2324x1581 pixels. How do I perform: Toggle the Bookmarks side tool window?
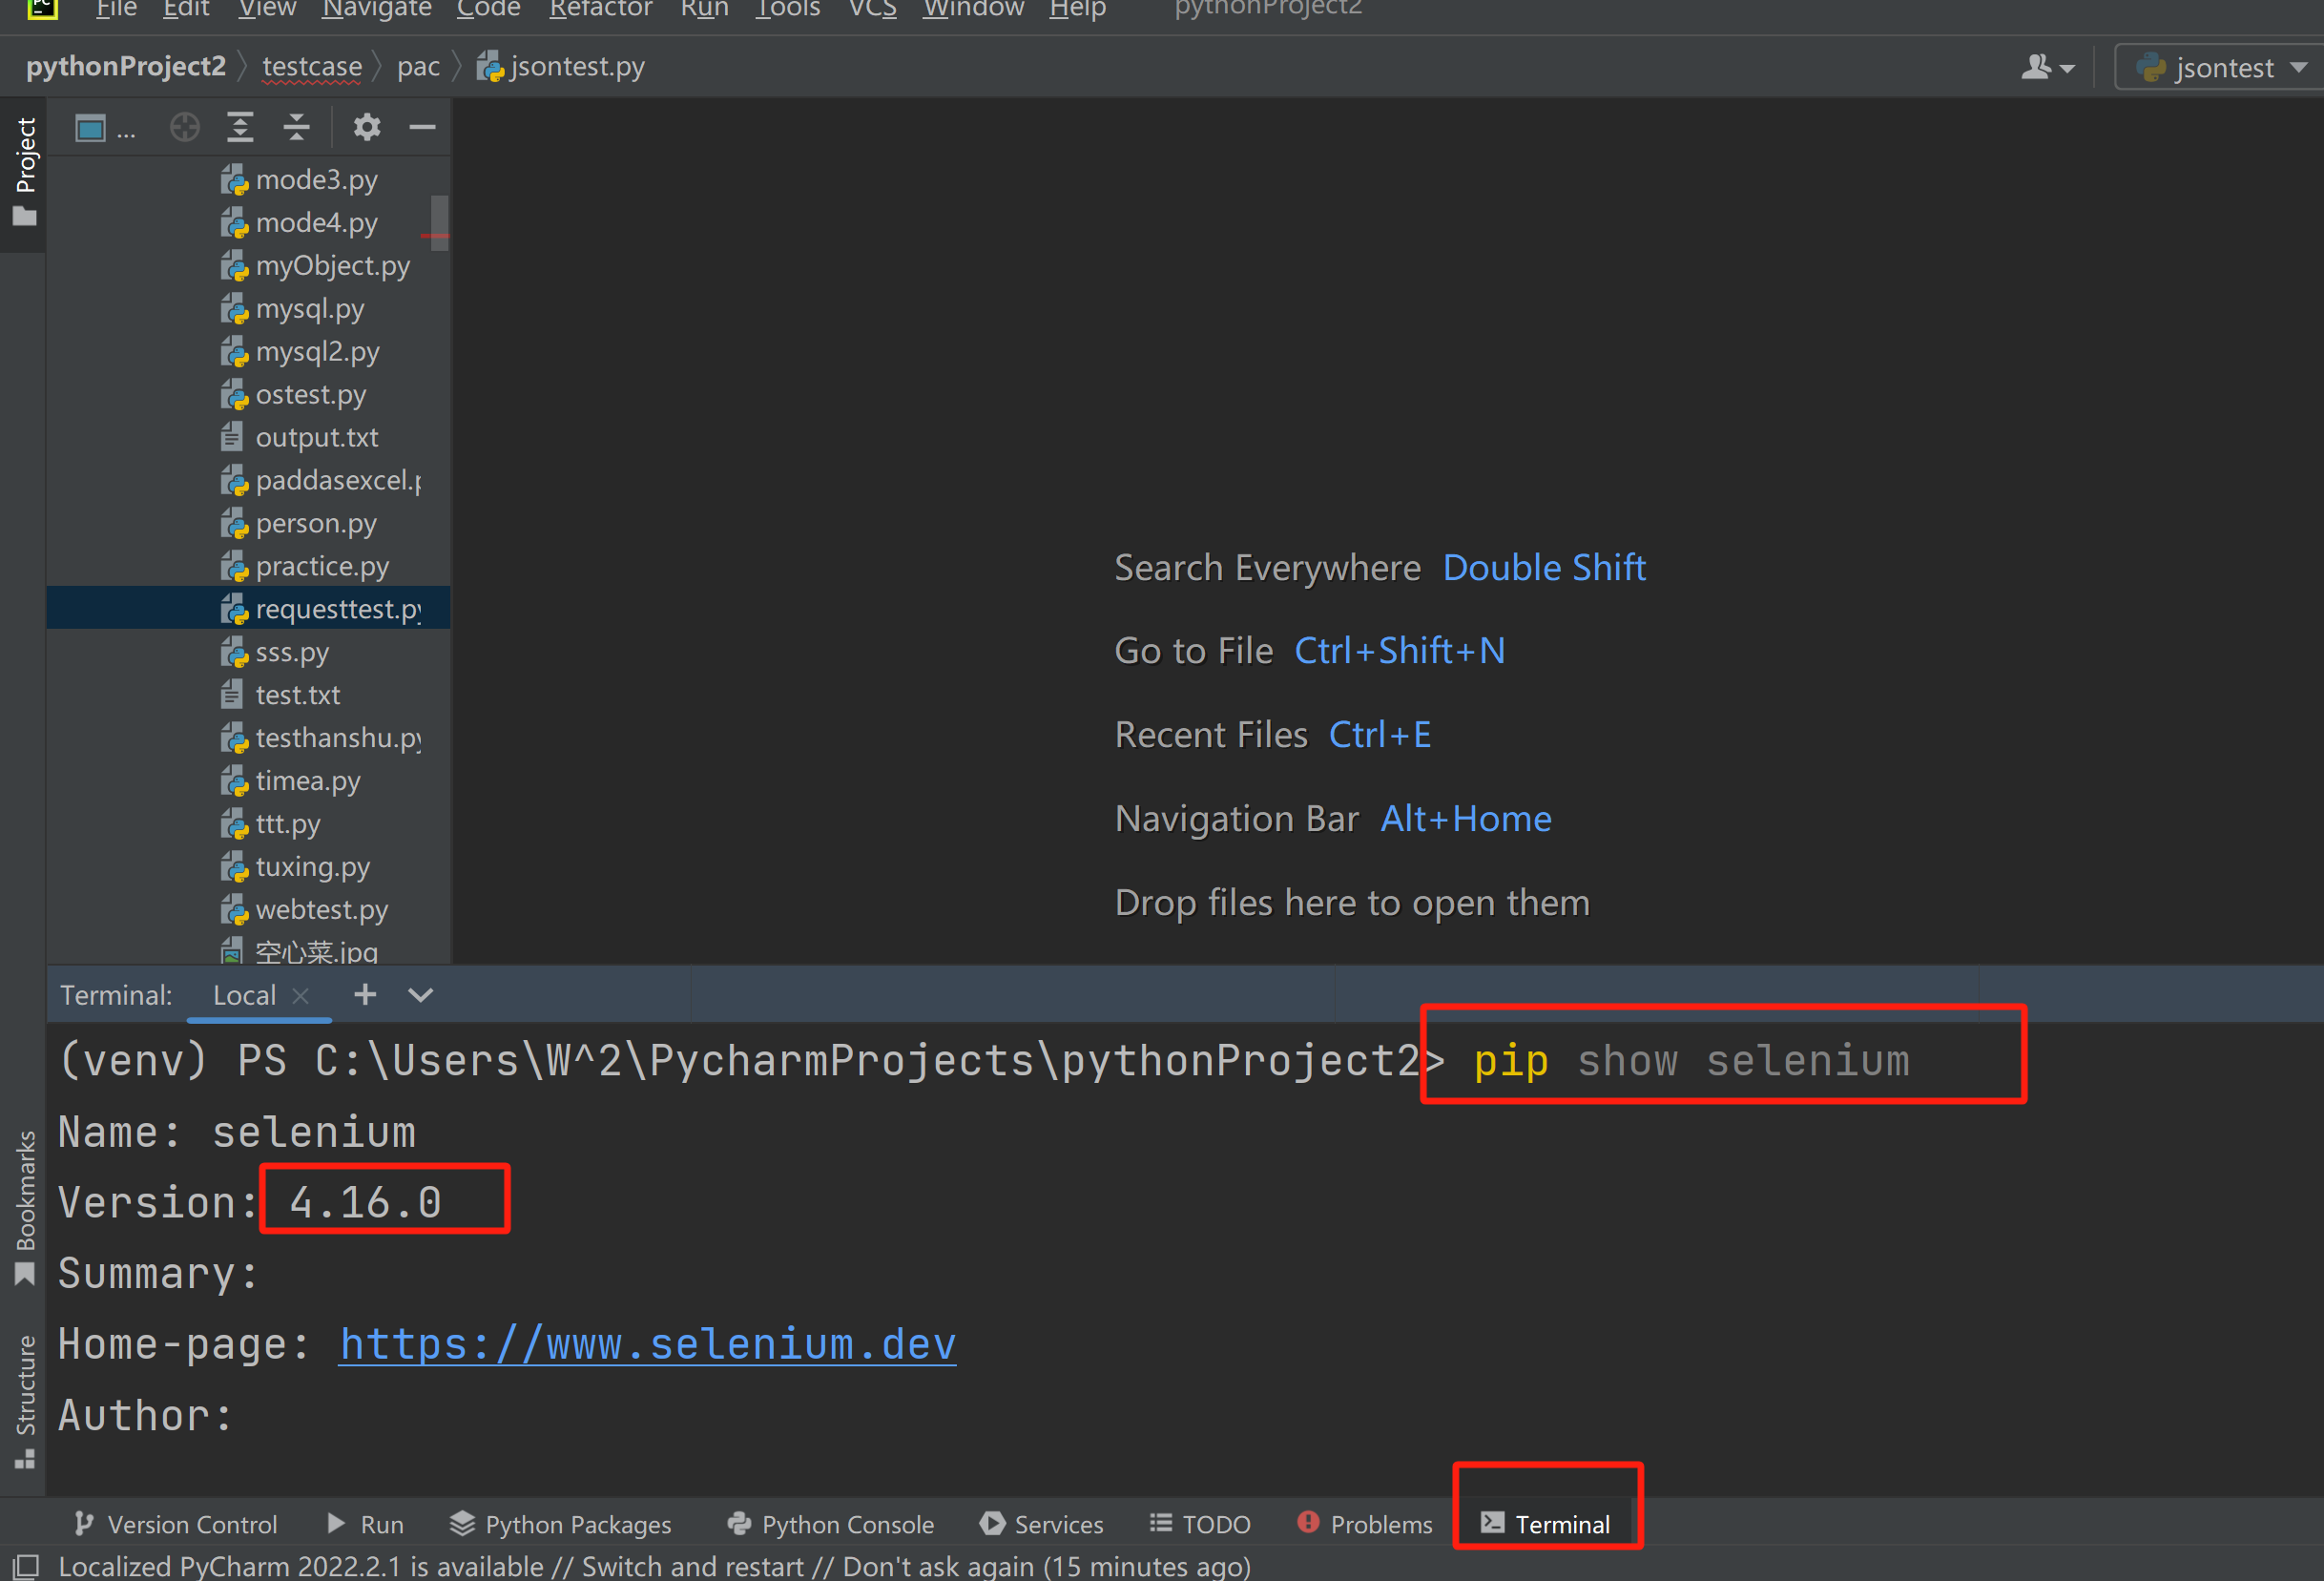tap(24, 1207)
